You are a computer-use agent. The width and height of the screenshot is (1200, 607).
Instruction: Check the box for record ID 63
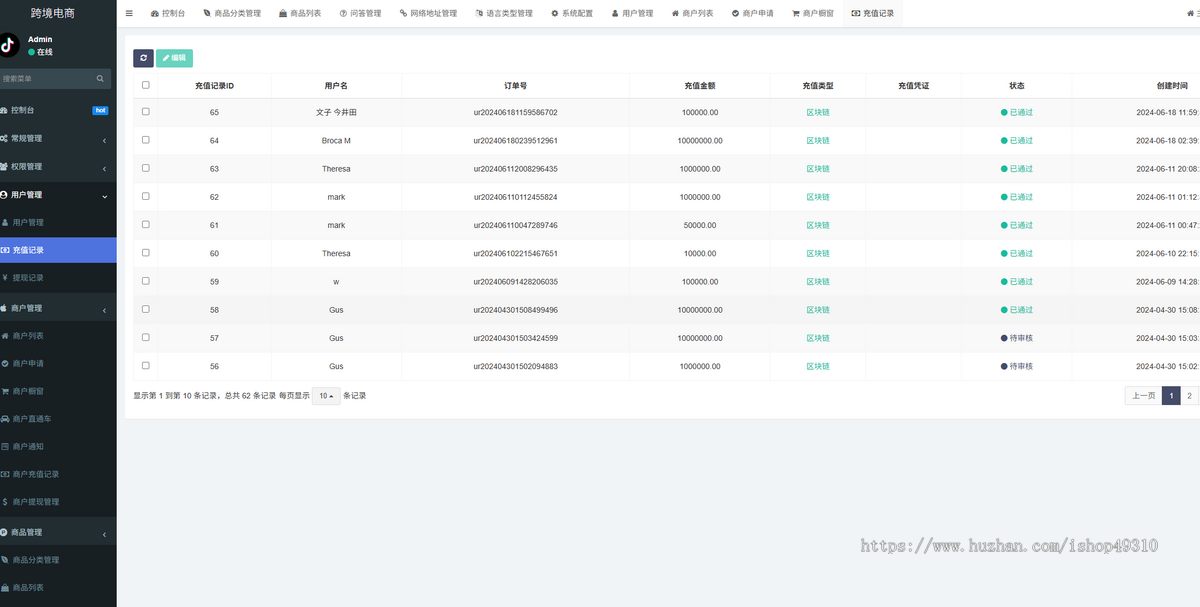pos(145,168)
